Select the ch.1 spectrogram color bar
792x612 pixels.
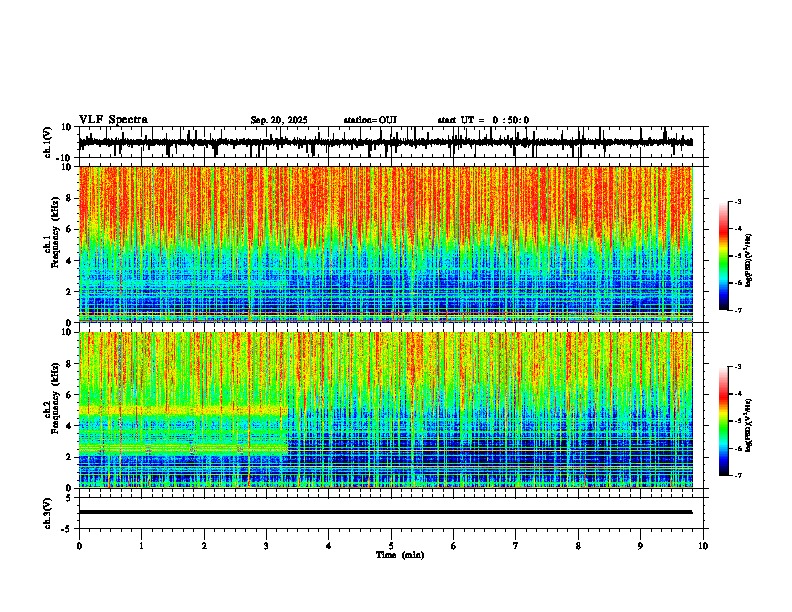tap(724, 256)
